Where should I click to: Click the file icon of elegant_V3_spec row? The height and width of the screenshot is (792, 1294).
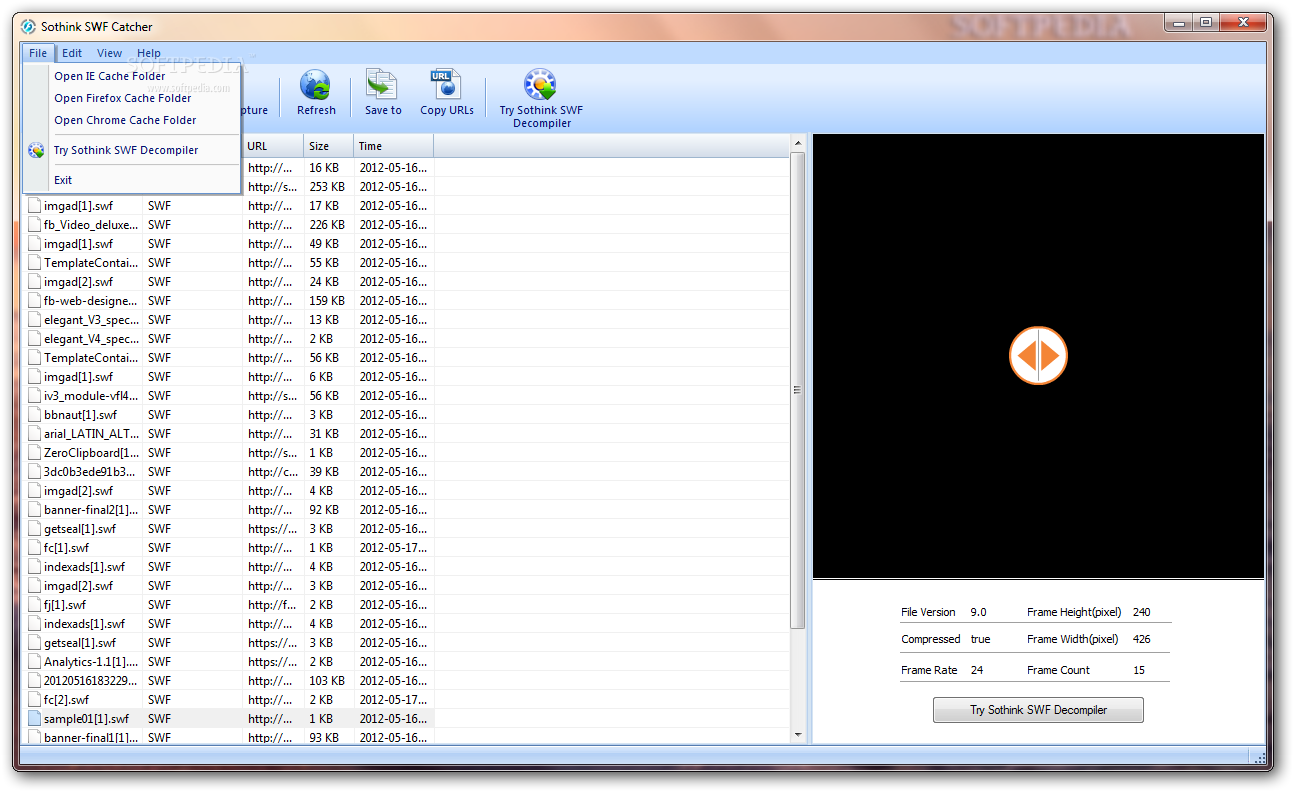[34, 320]
